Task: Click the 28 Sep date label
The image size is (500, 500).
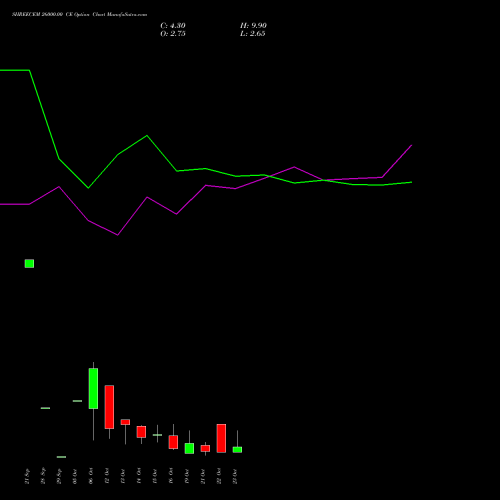Action: 43,476
